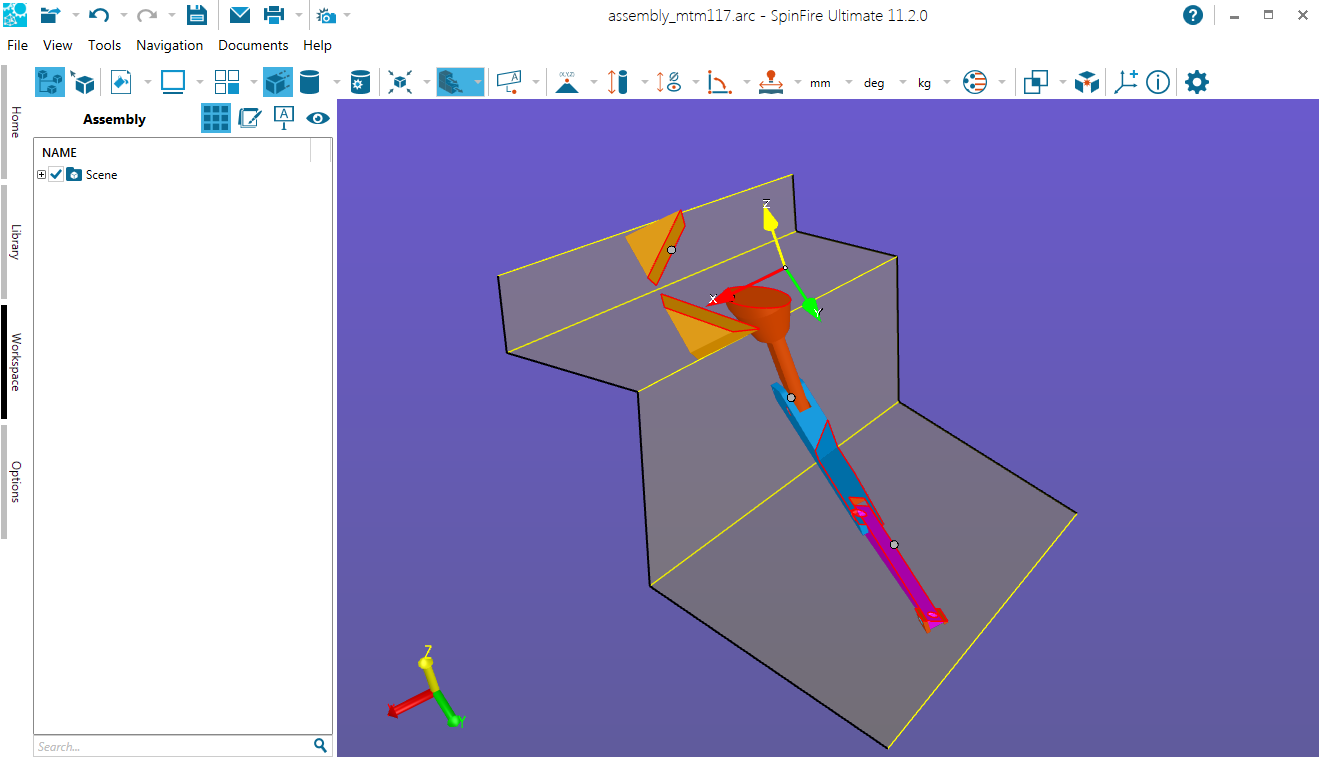Click the Save floppy disk icon

click(197, 15)
